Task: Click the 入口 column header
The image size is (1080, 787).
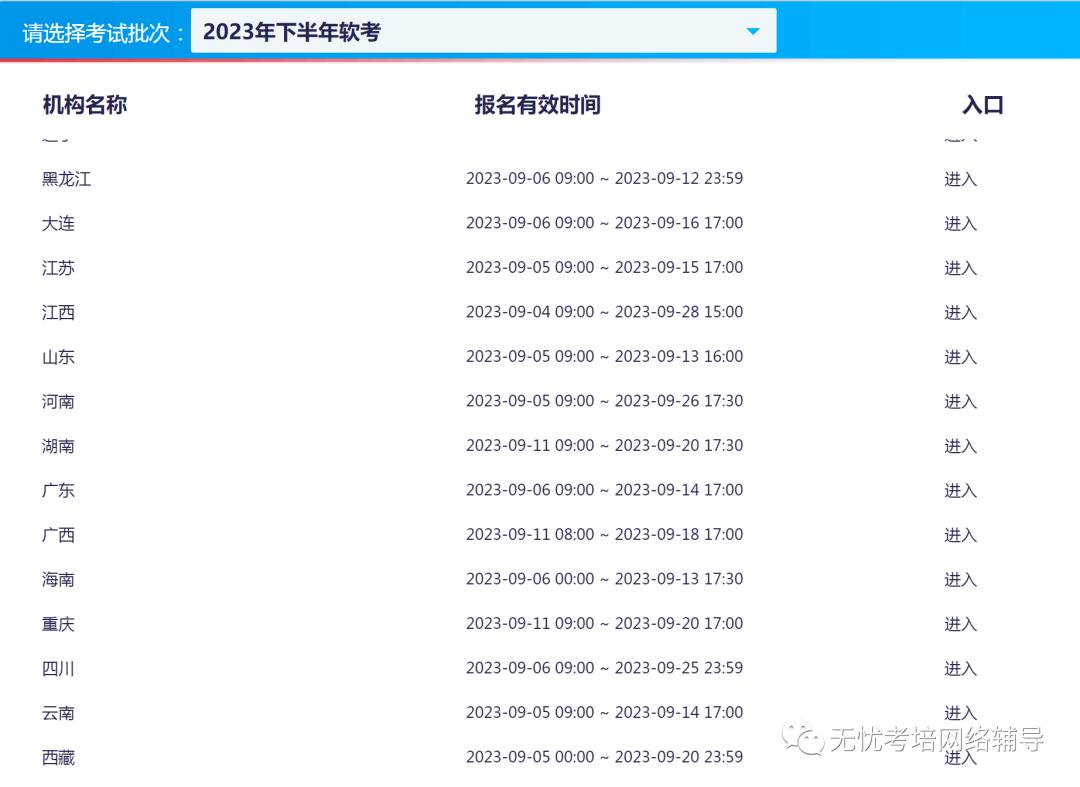Action: click(981, 104)
